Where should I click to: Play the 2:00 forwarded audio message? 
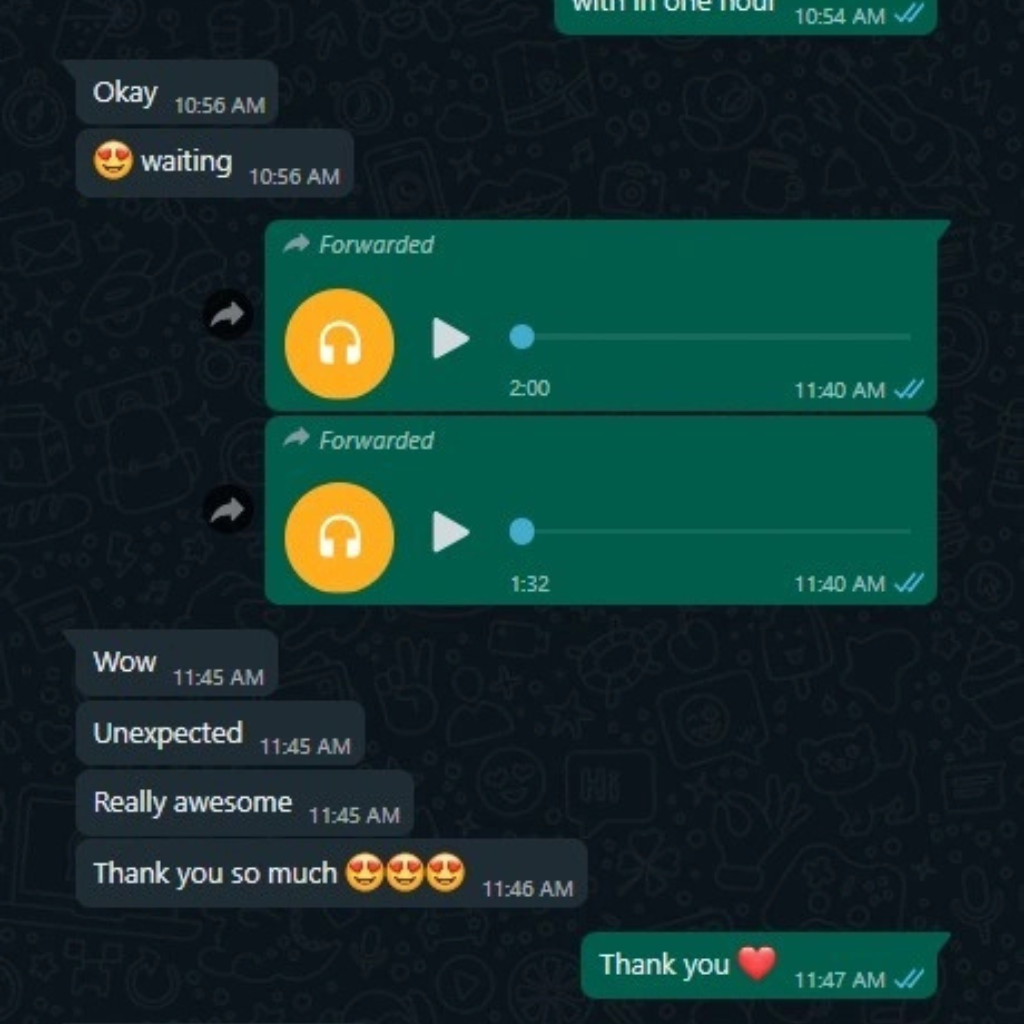click(x=451, y=338)
